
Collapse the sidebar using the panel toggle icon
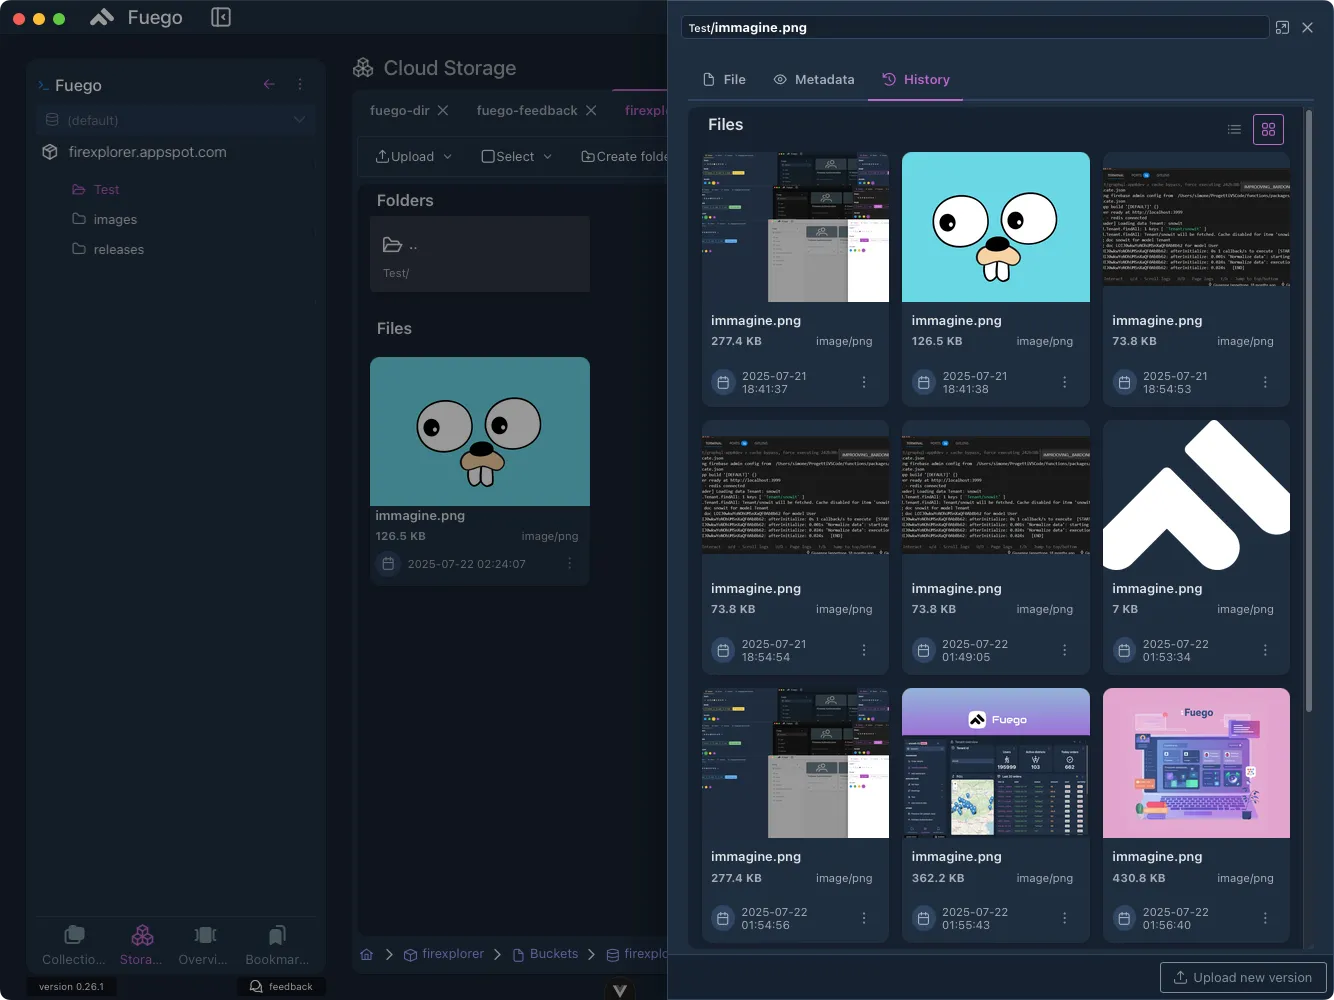coord(221,17)
